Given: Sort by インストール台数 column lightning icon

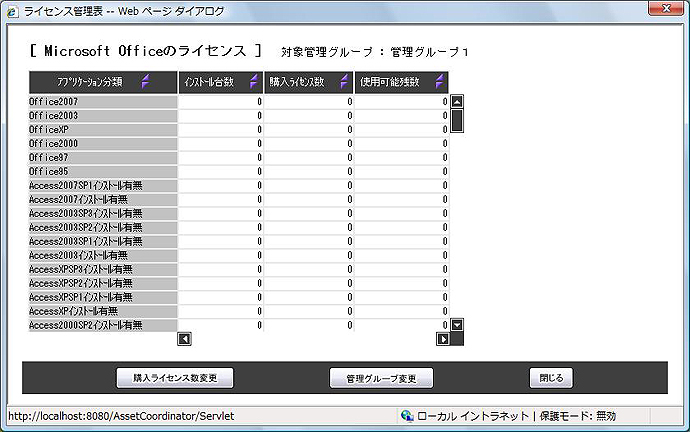Looking at the screenshot, I should click(253, 81).
